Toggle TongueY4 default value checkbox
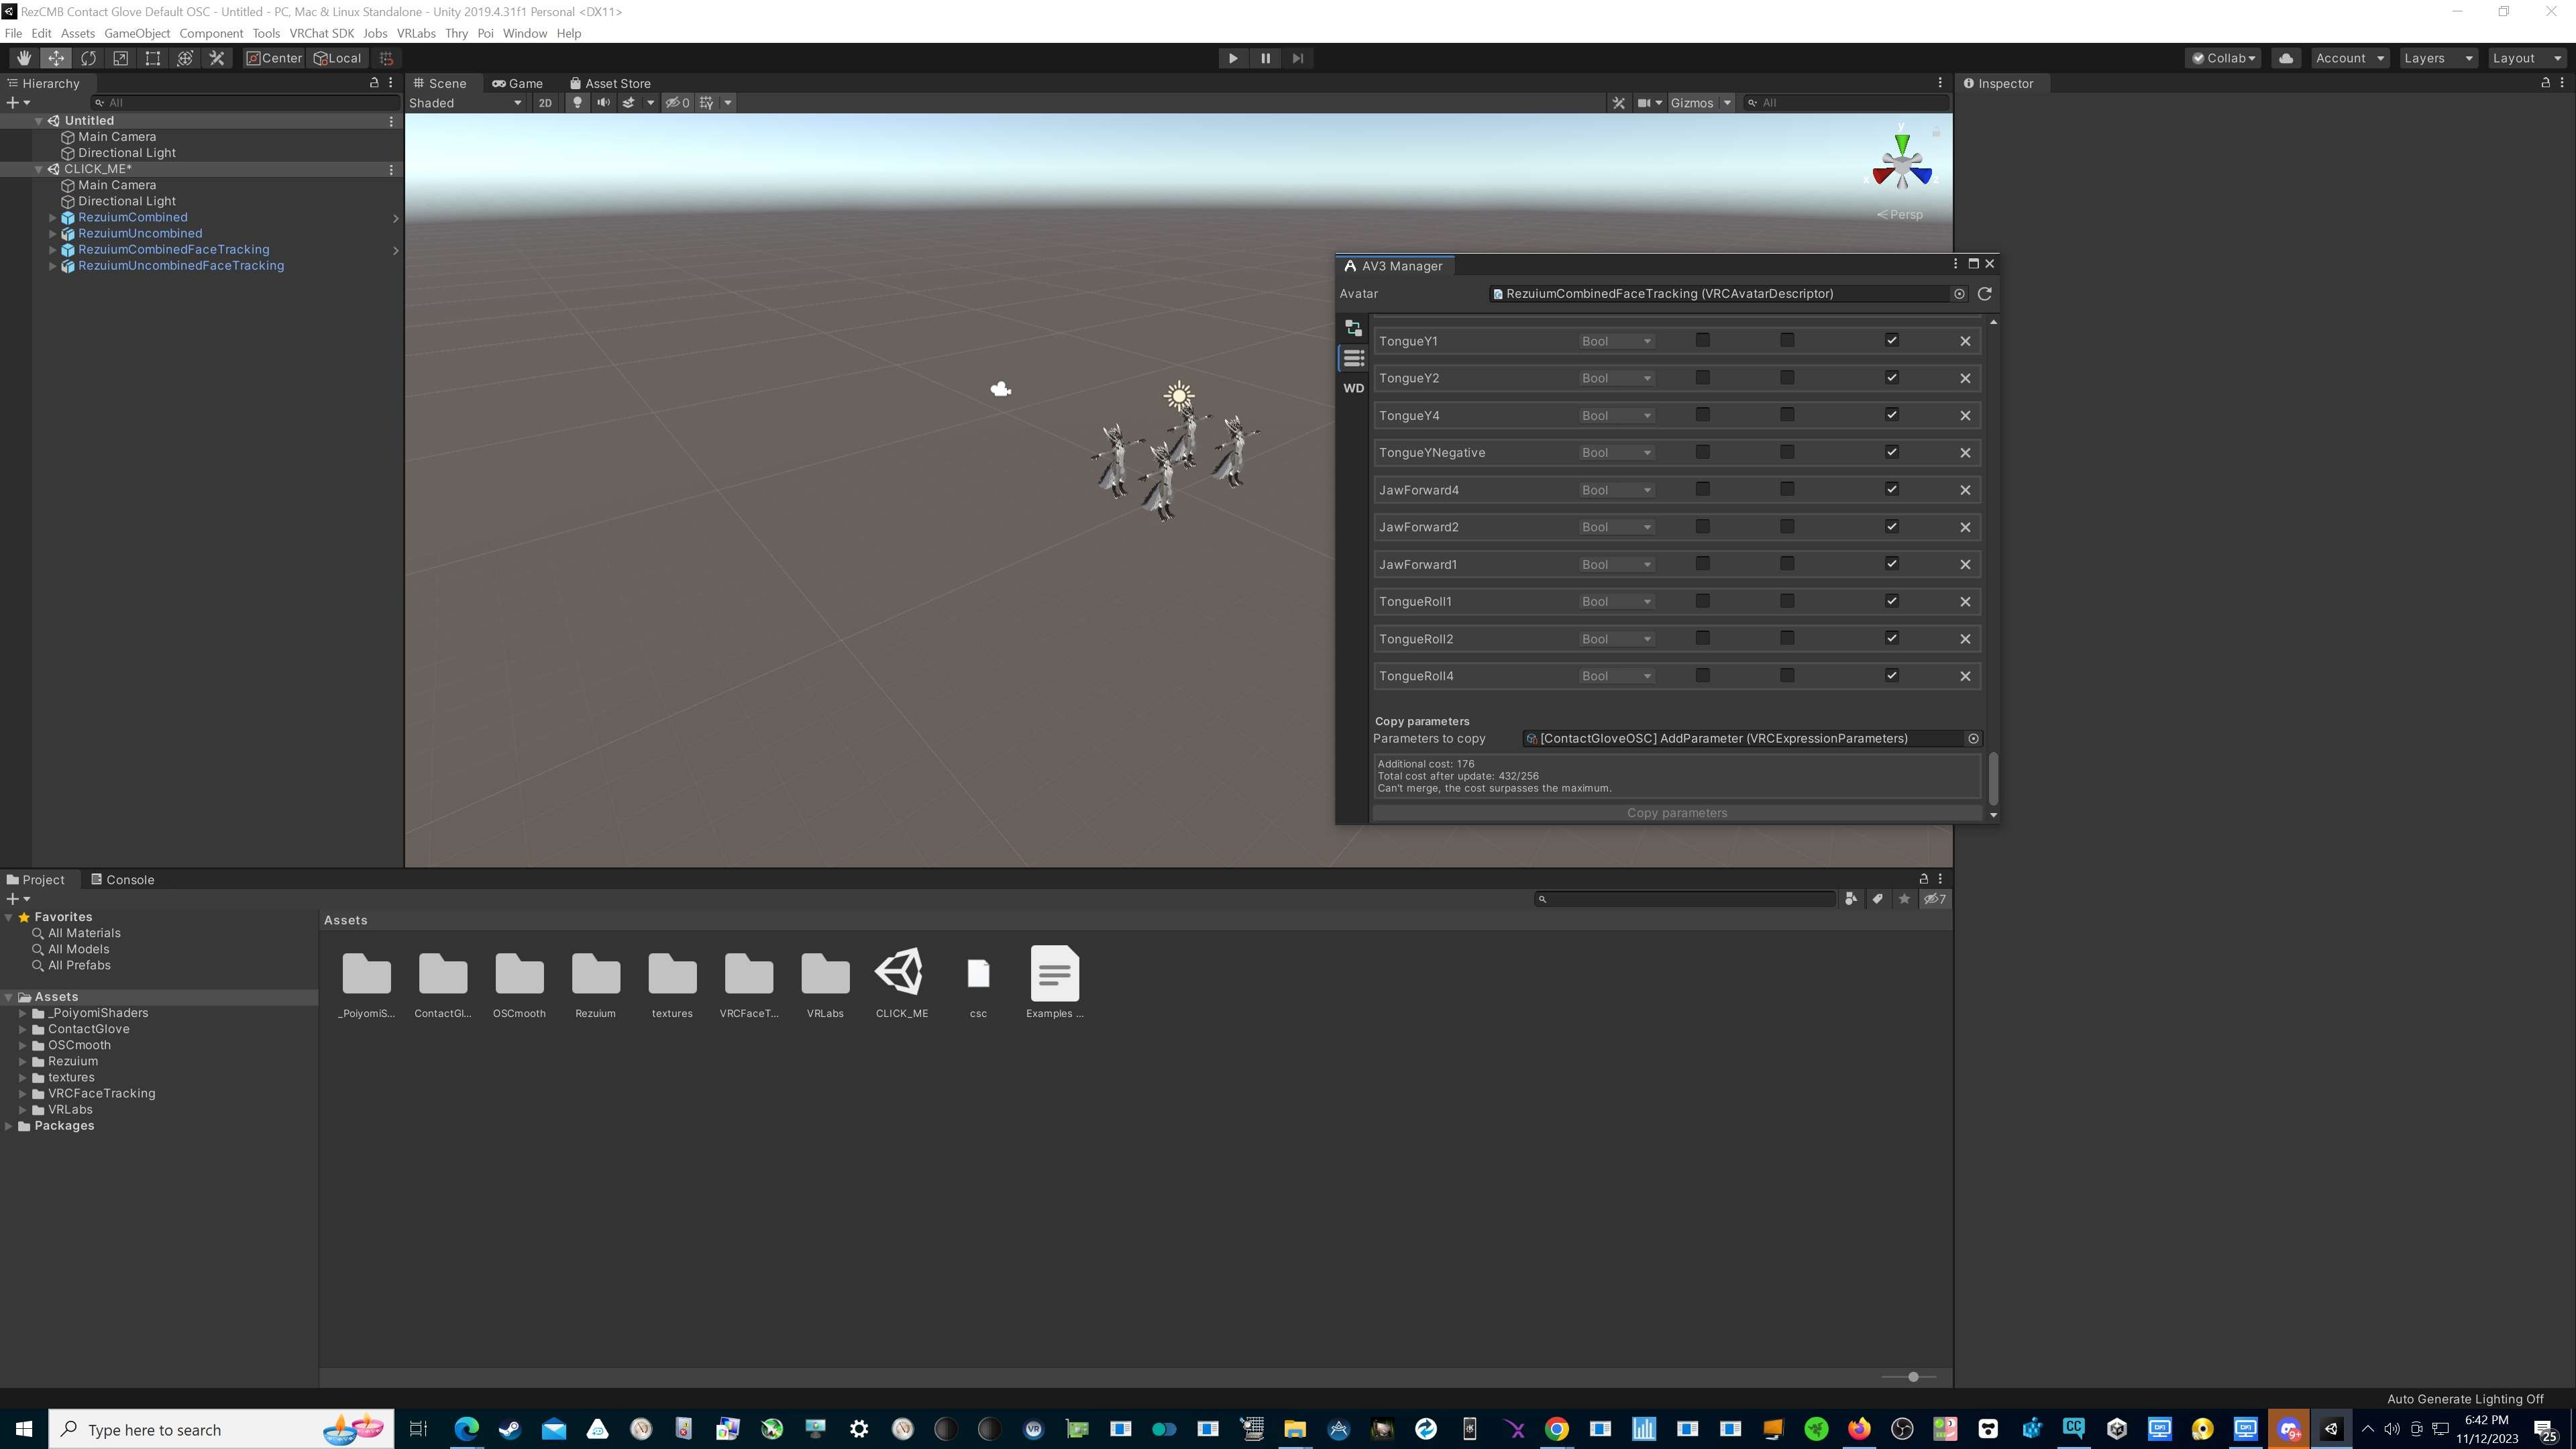Viewport: 2576px width, 1449px height. (x=1703, y=414)
